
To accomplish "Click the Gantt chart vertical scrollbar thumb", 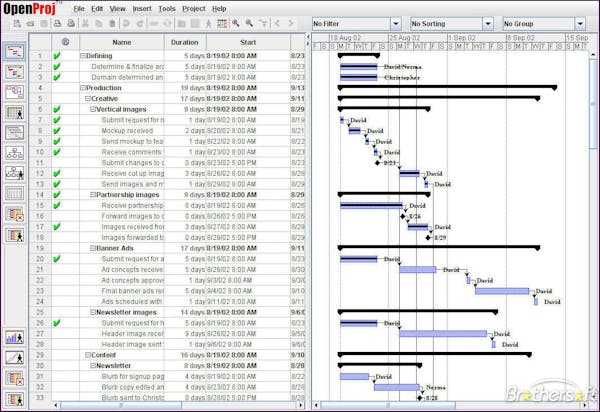I will click(x=593, y=104).
